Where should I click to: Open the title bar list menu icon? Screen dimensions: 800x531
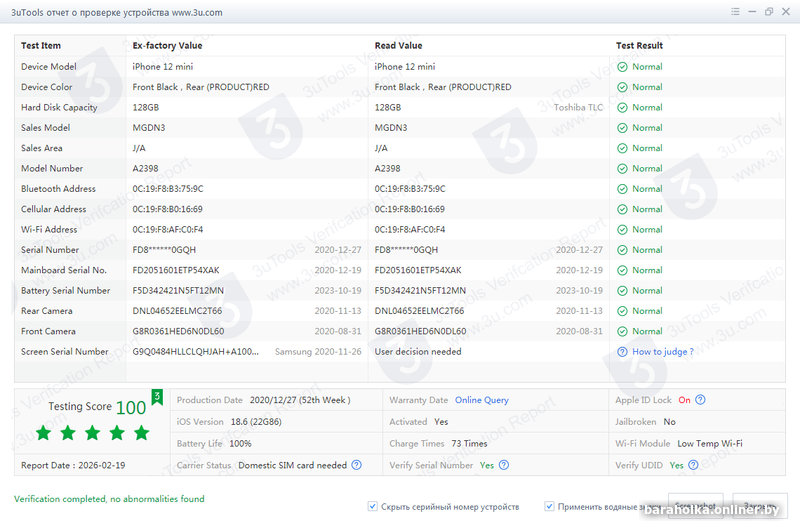[734, 12]
